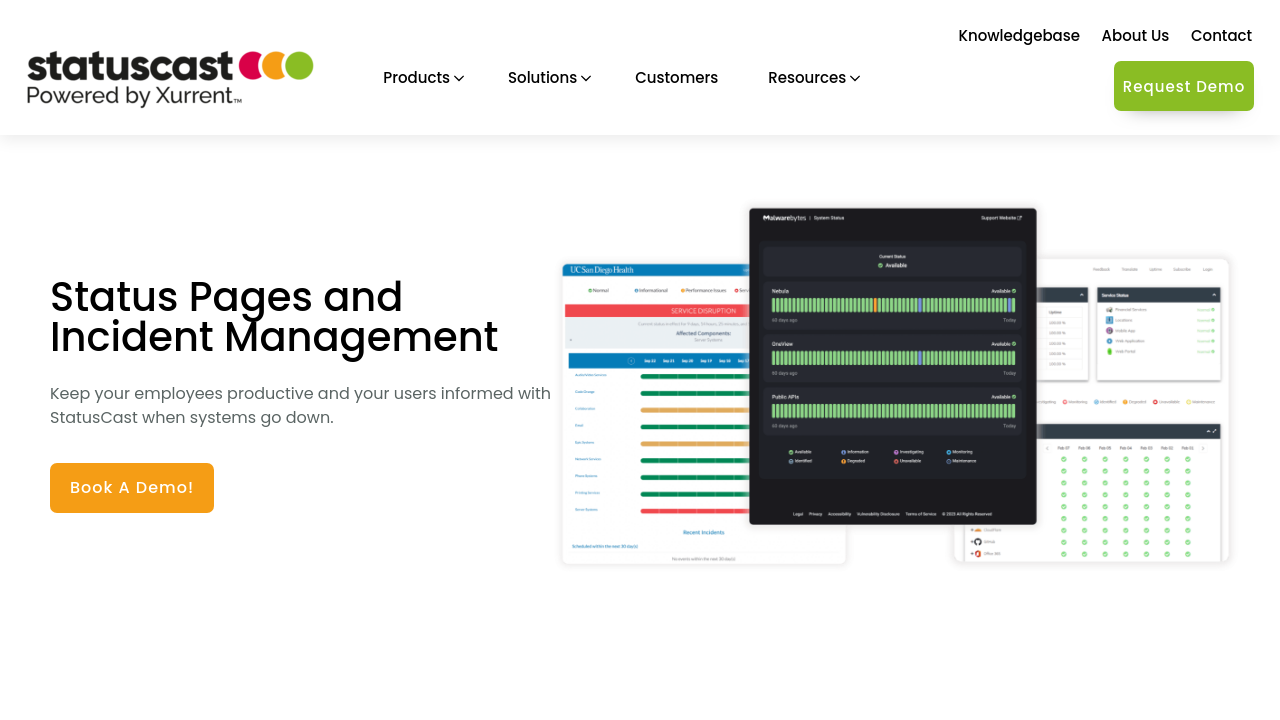
Task: Click the StatusCast wordmark logo
Action: [130, 66]
